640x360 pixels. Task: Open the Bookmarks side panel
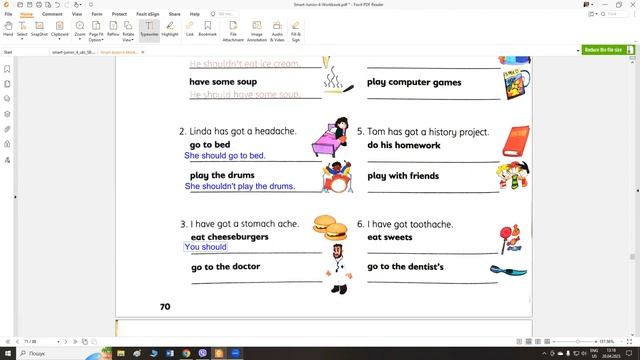(x=7, y=69)
